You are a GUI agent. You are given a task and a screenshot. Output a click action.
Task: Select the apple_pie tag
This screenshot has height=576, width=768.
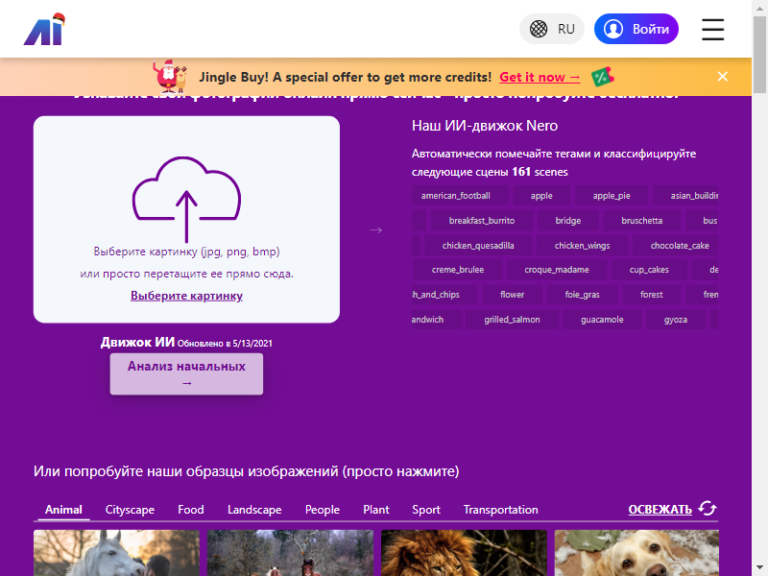(x=611, y=195)
